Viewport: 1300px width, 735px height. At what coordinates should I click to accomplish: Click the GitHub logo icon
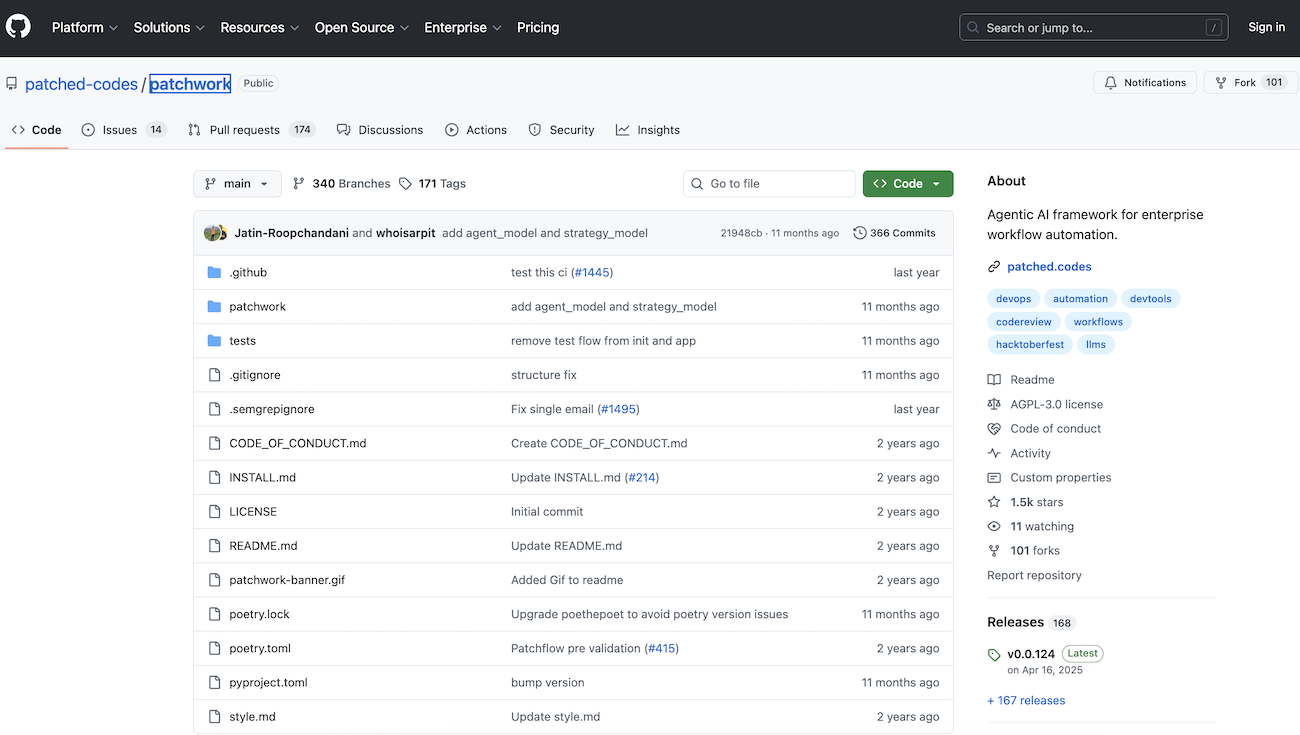(x=18, y=27)
